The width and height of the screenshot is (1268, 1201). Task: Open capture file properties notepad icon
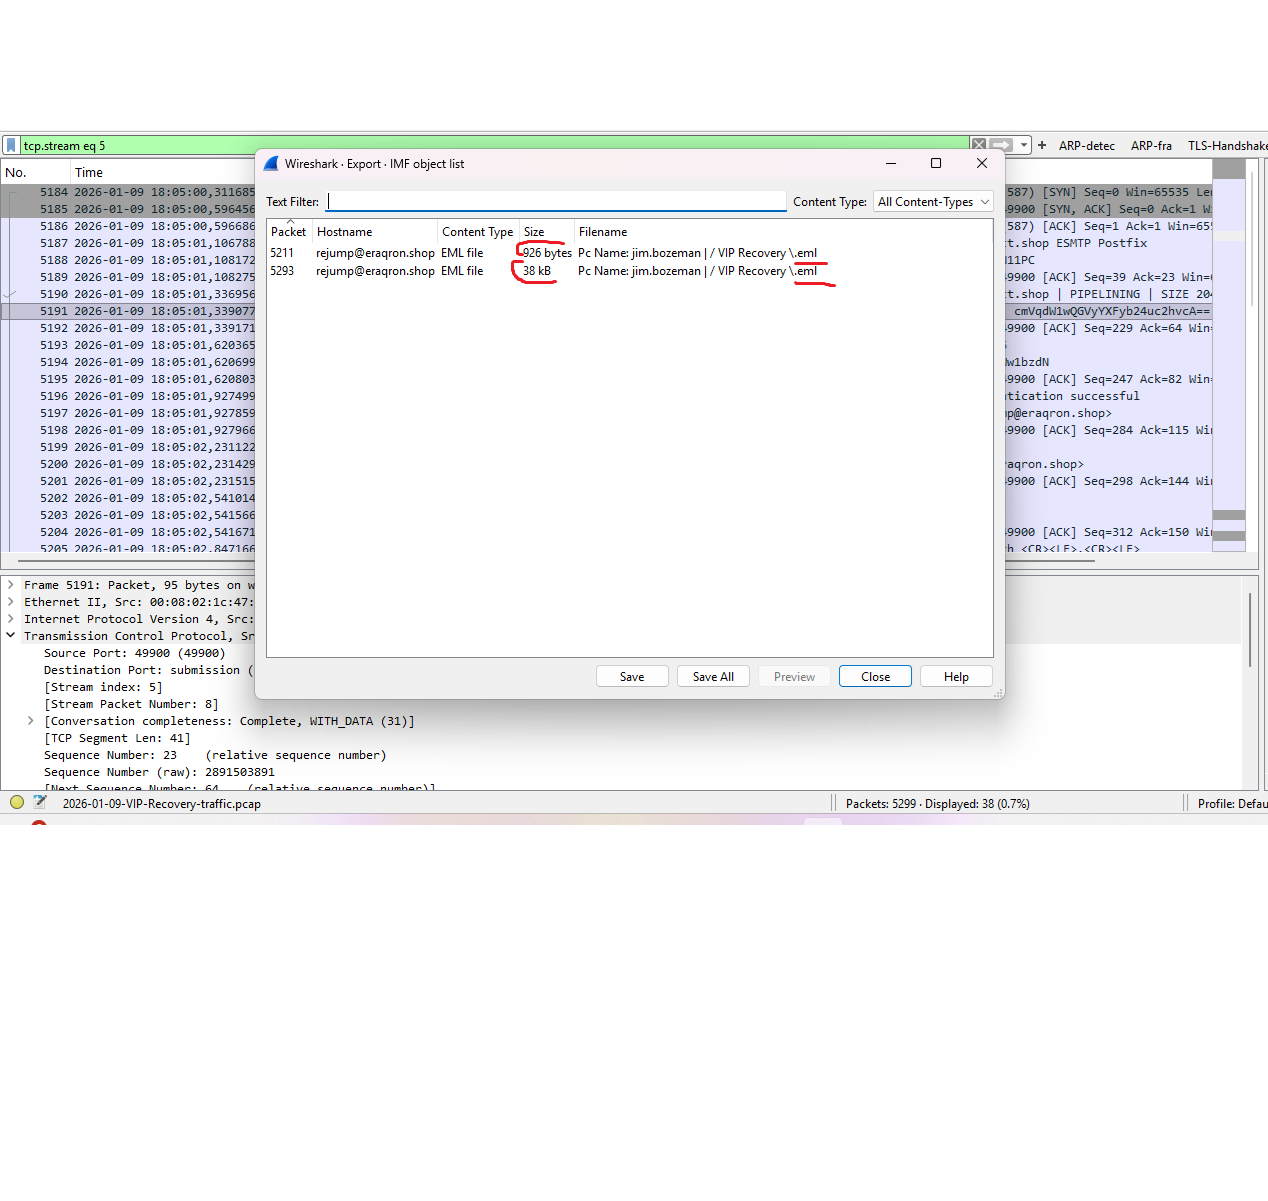click(40, 802)
